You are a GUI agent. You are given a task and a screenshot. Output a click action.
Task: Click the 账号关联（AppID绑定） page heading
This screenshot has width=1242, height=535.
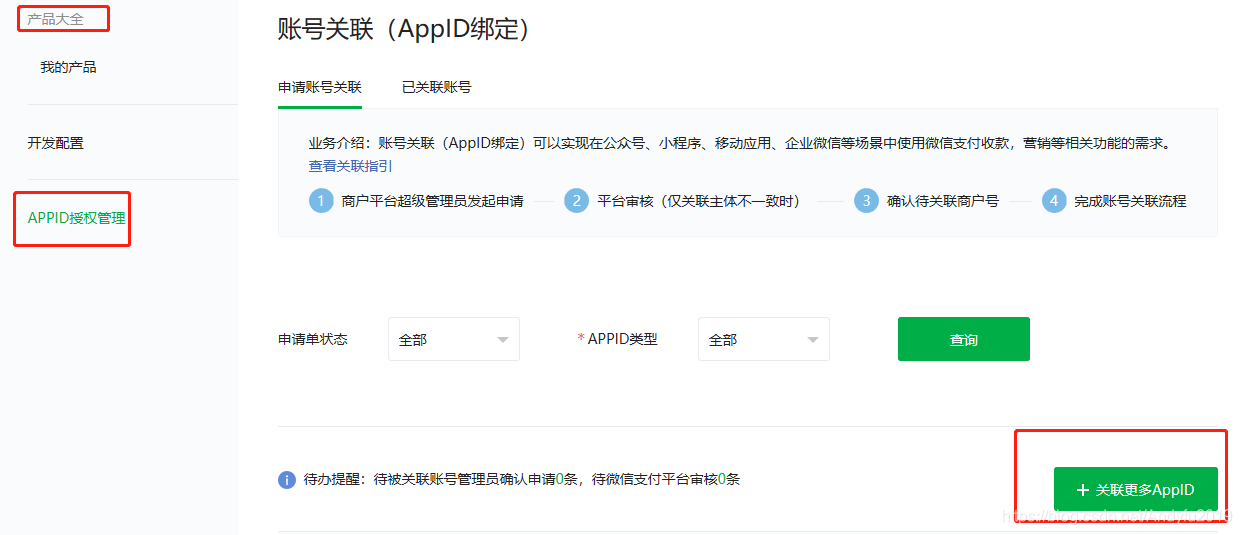tap(403, 29)
